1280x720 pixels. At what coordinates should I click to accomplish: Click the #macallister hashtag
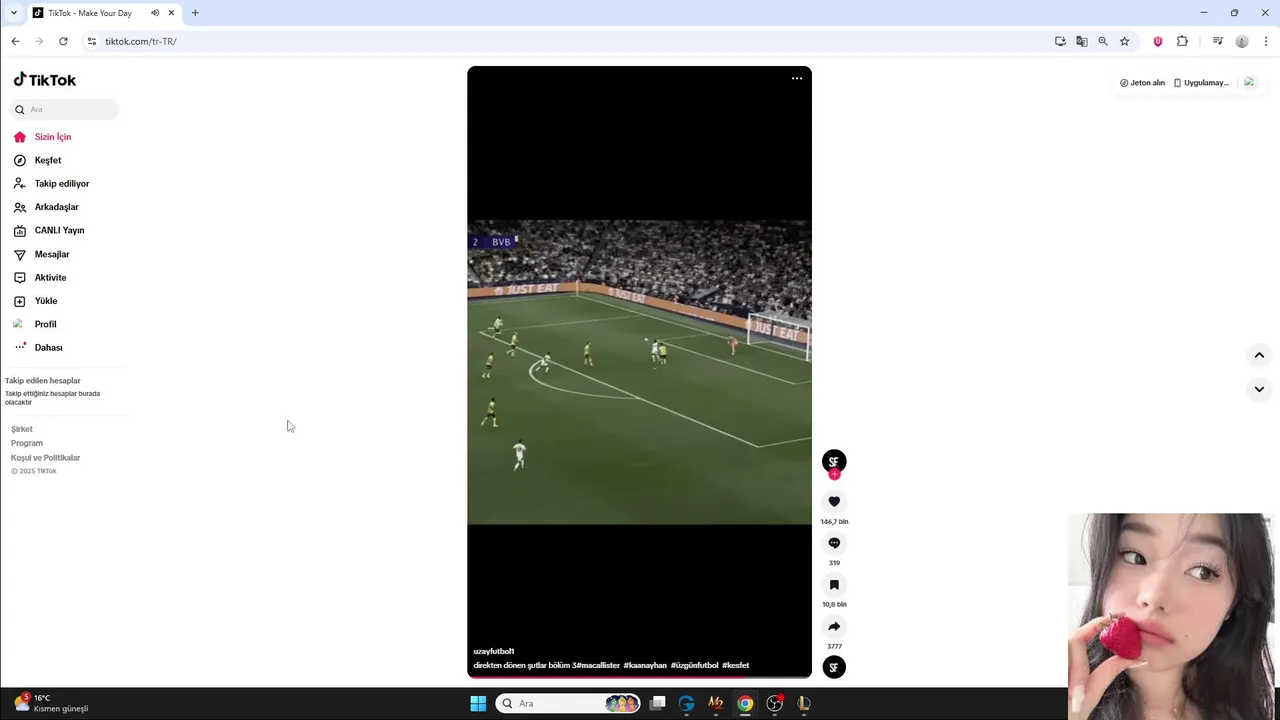pyautogui.click(x=597, y=665)
